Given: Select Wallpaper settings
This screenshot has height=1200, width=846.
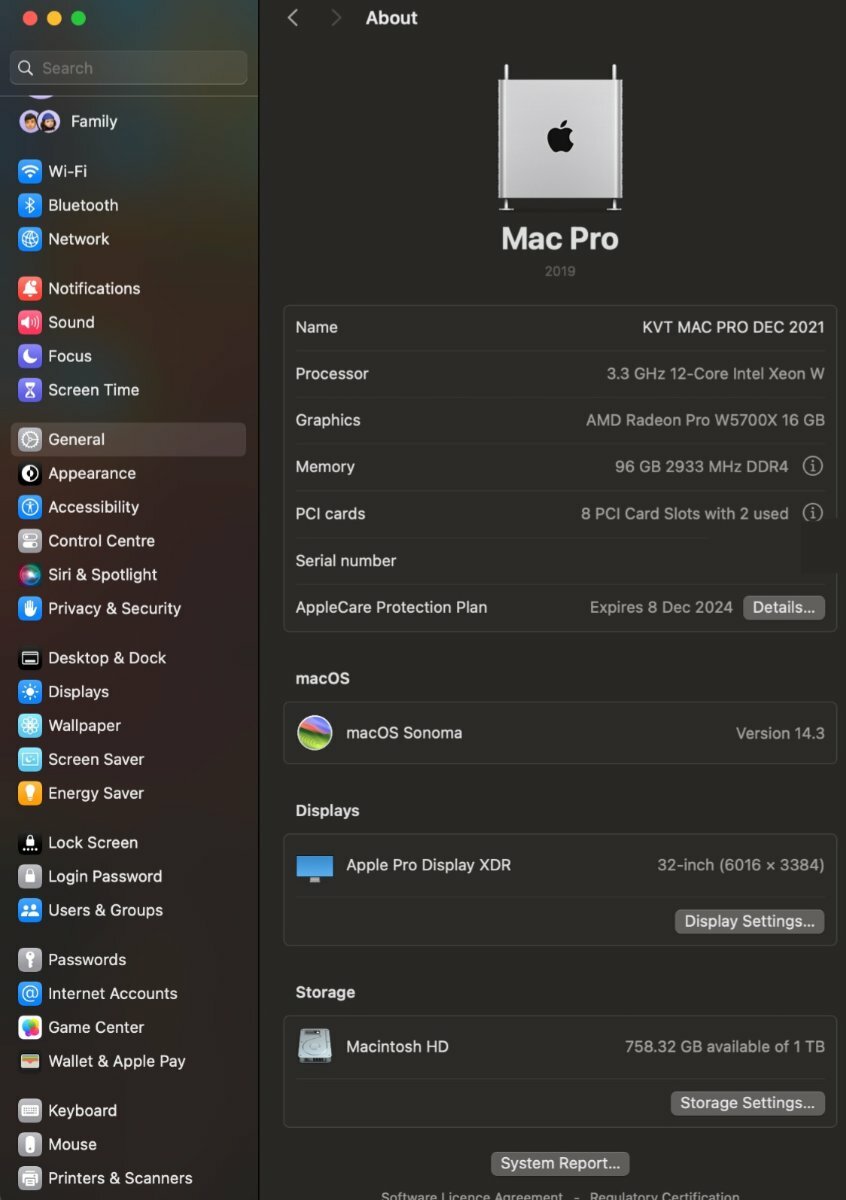Looking at the screenshot, I should point(128,726).
